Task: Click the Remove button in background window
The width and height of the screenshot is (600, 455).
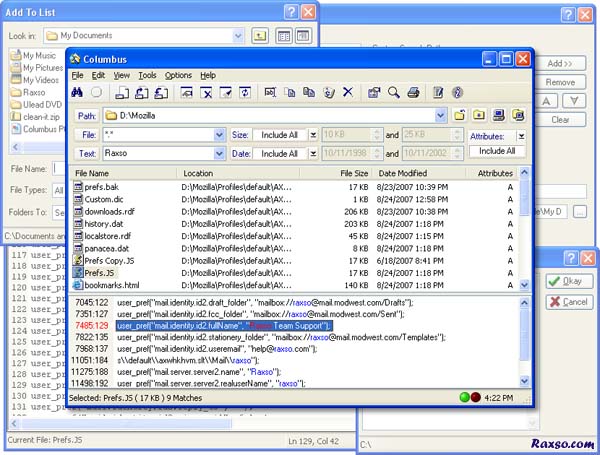Action: 560,82
